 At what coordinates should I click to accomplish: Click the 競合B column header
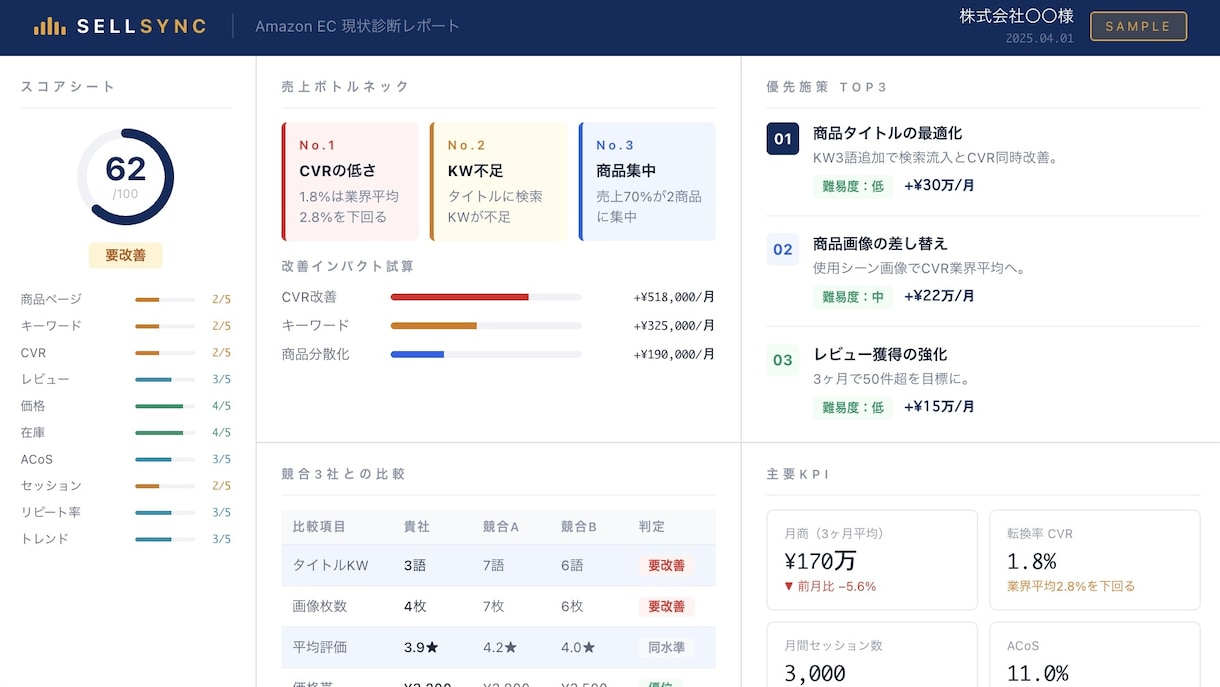[x=579, y=527]
